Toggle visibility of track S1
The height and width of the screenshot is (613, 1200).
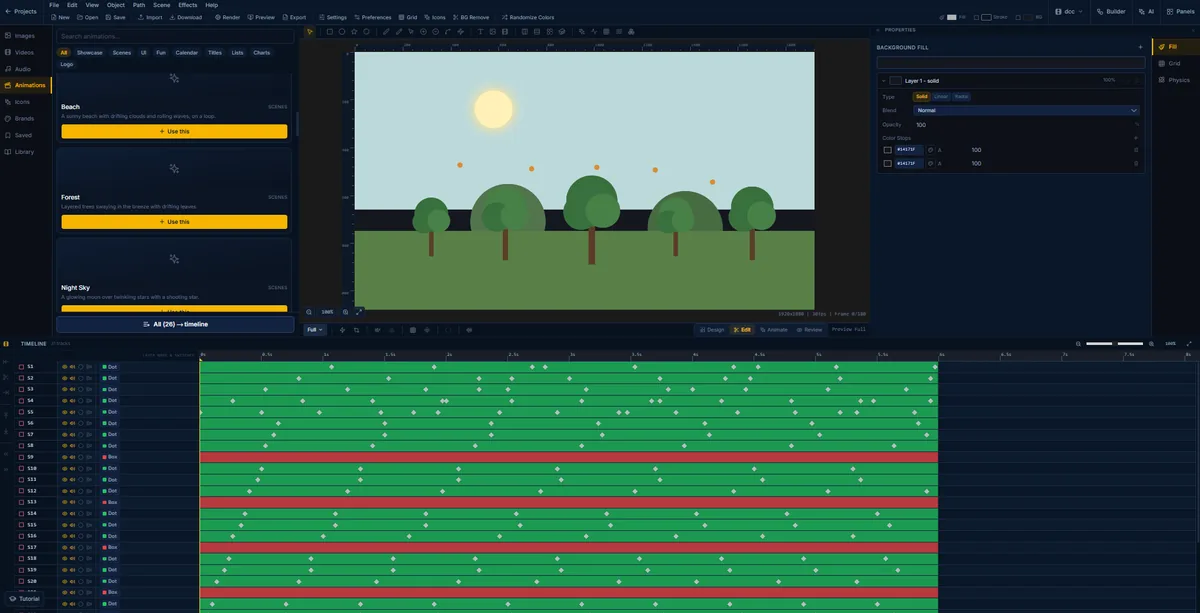(x=65, y=367)
